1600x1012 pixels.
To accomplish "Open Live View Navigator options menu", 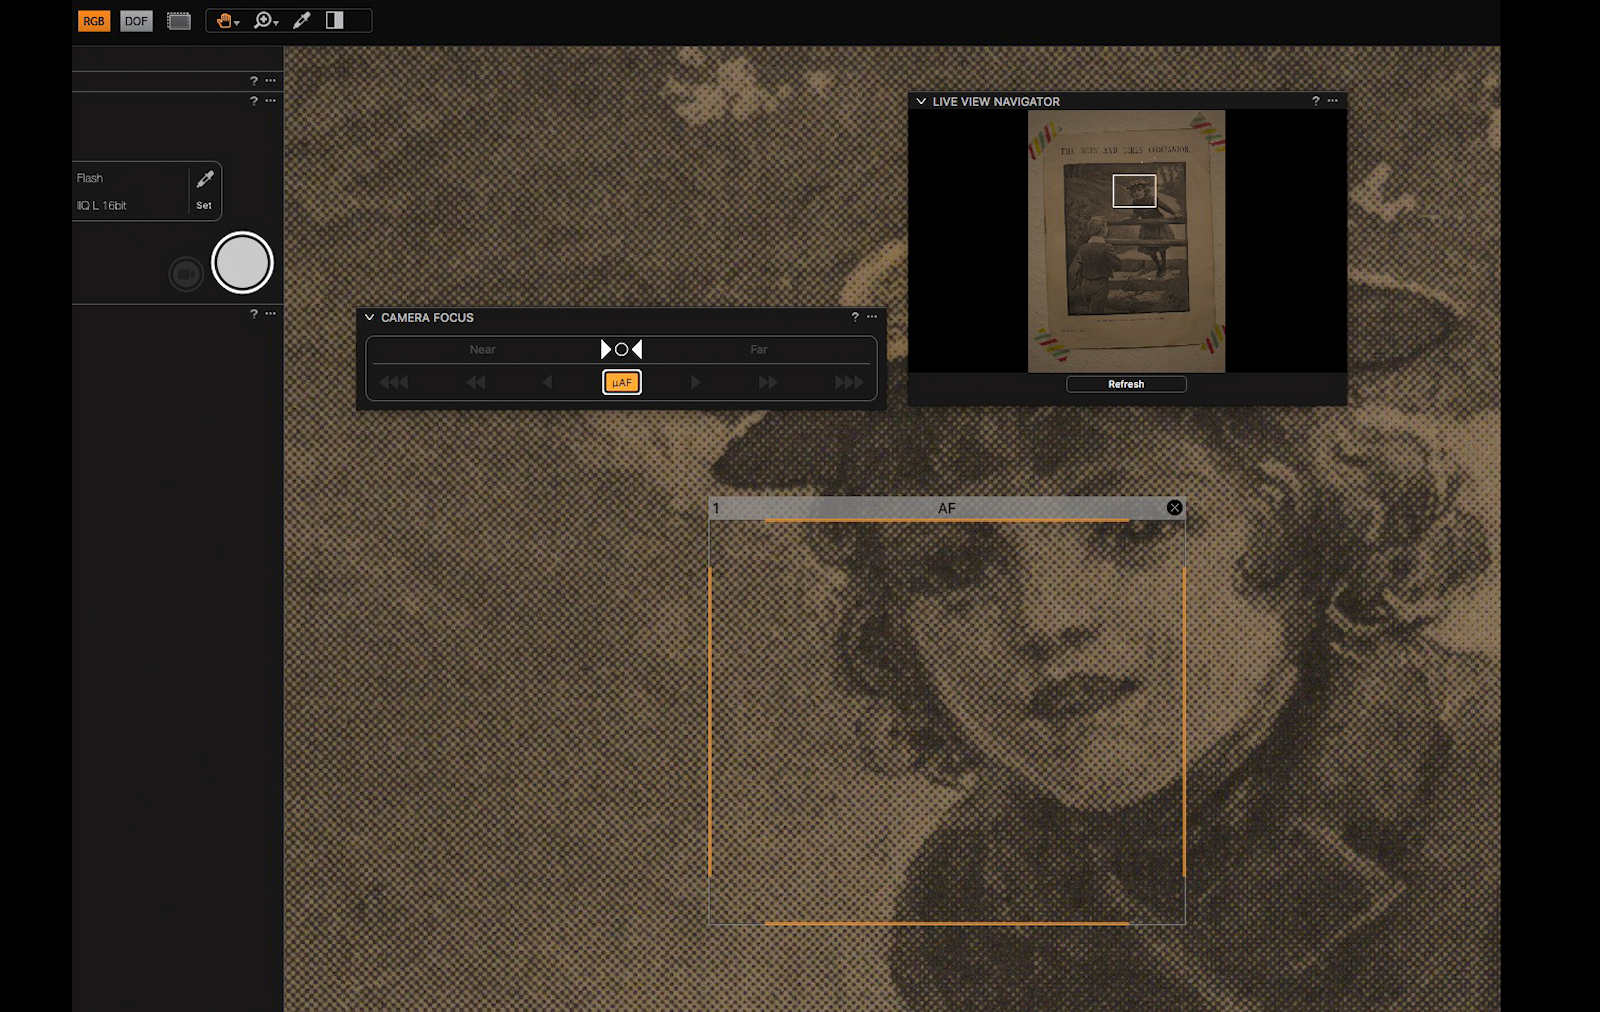I will pyautogui.click(x=1333, y=101).
